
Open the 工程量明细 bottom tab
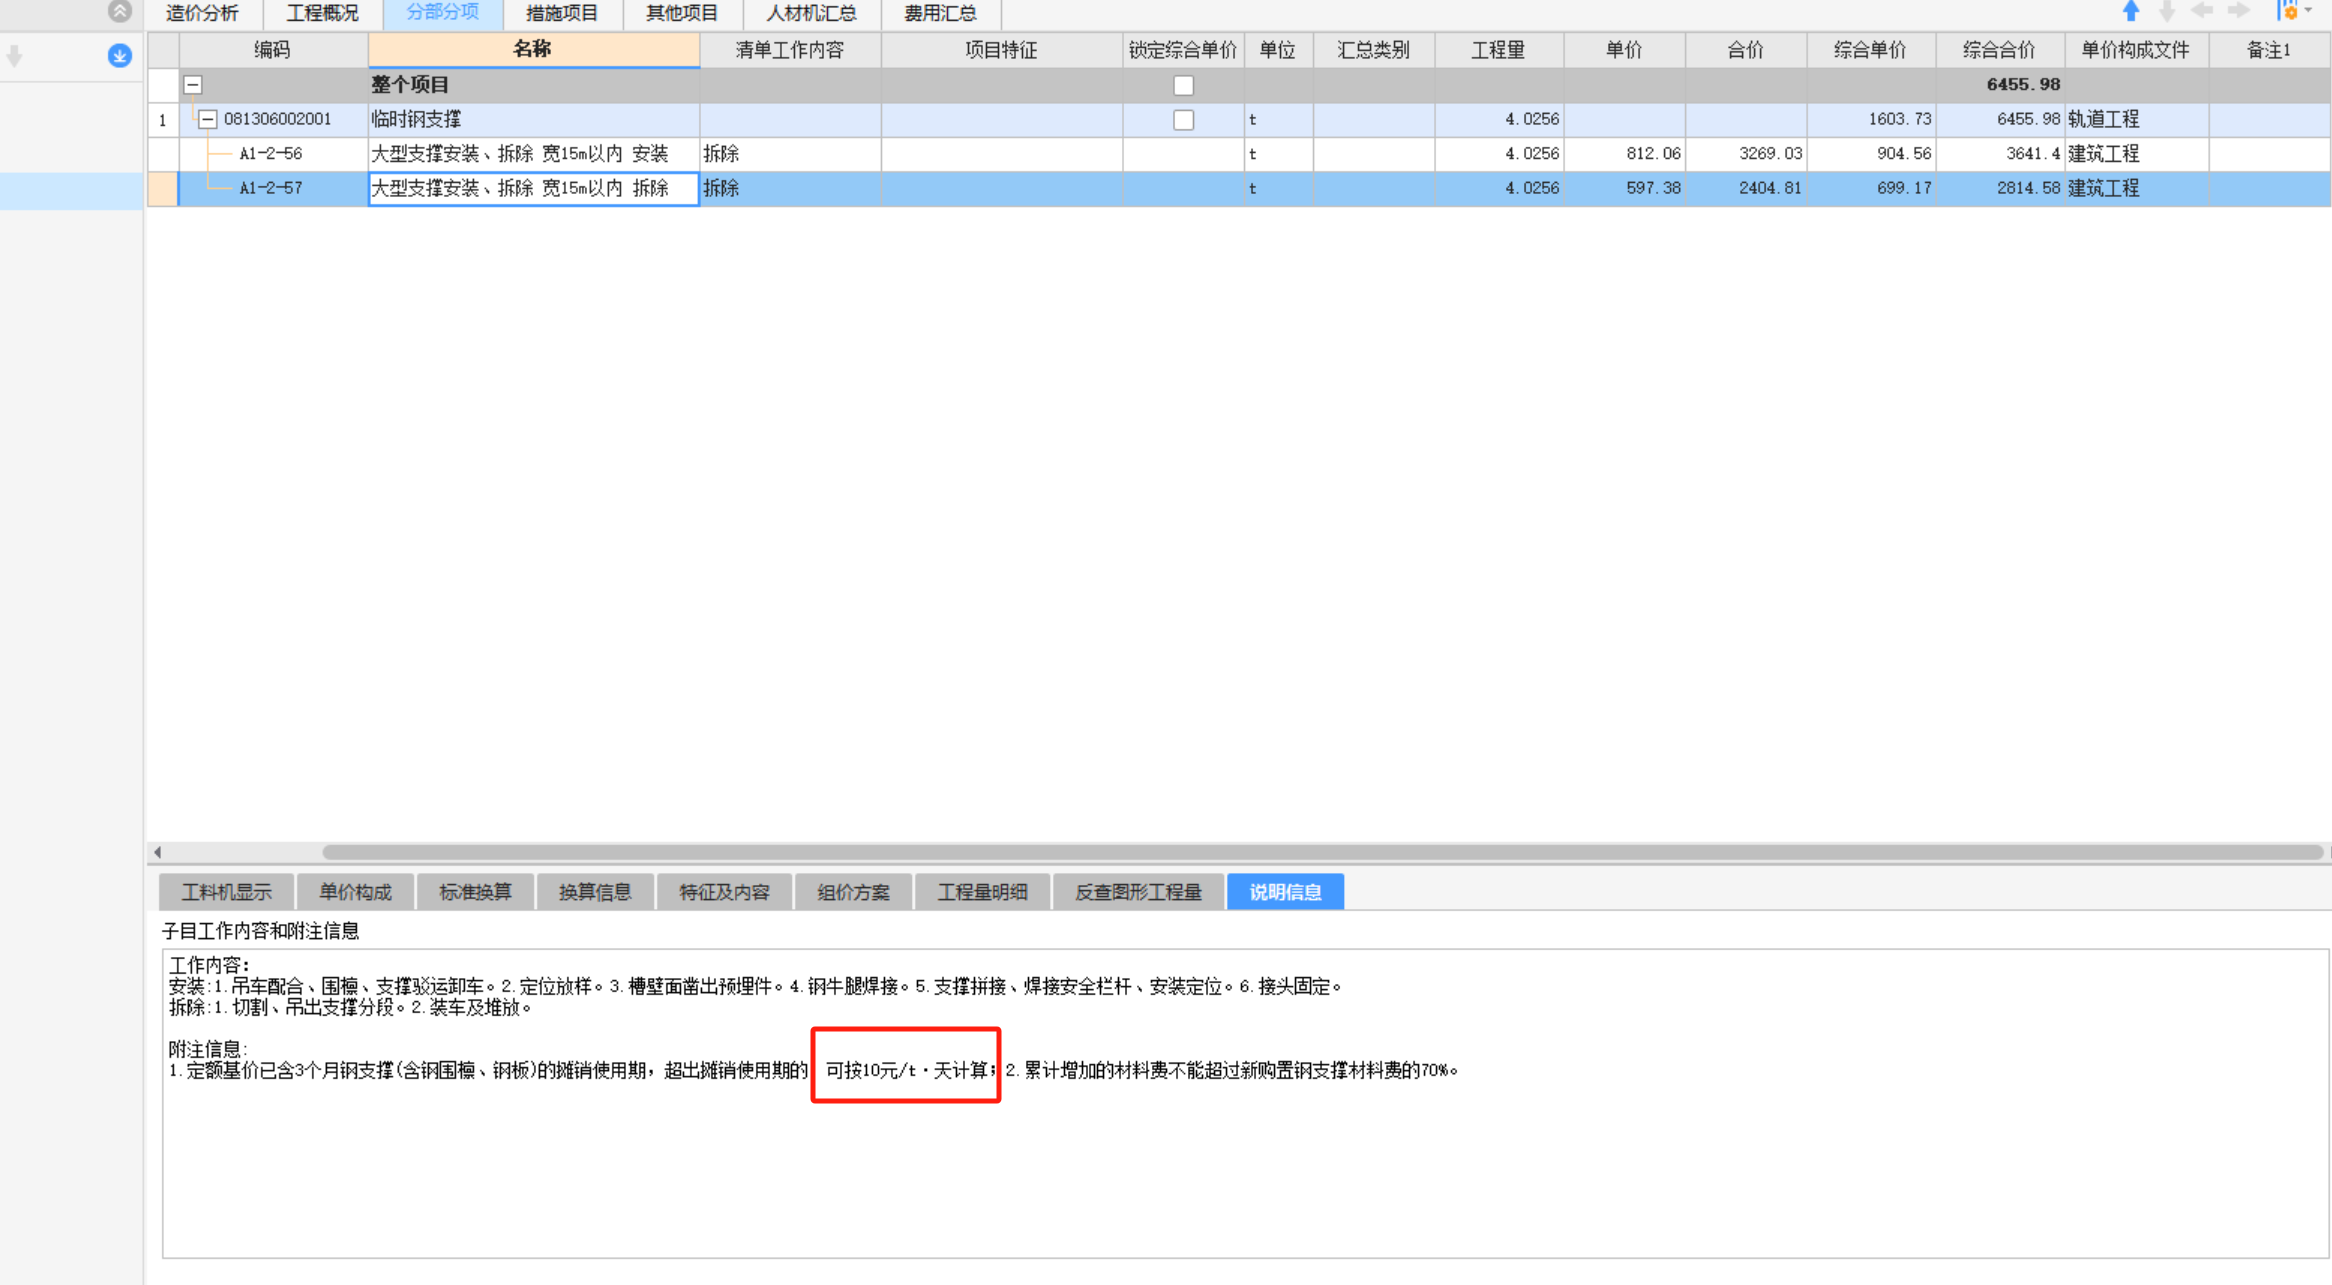click(x=982, y=891)
